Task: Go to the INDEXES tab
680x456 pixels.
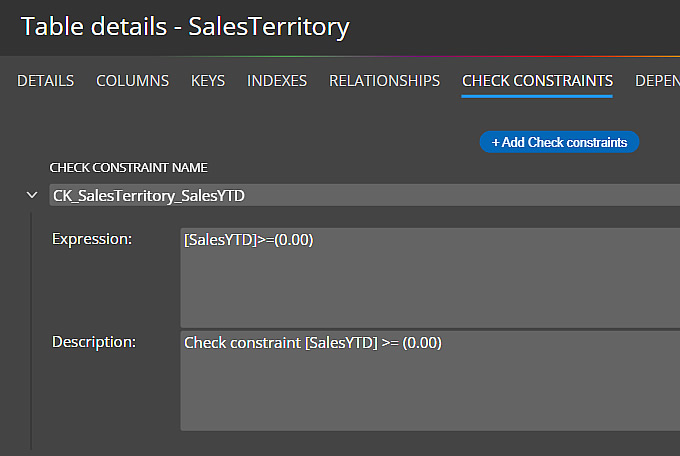Action: point(277,81)
